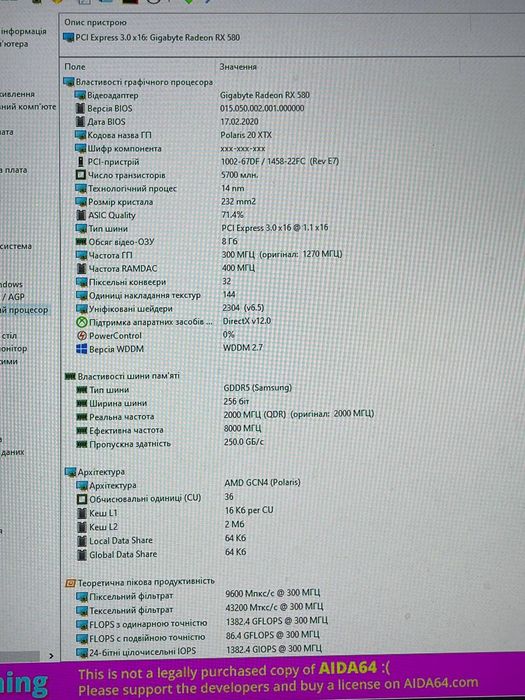This screenshot has height=700, width=525.
Task: Click the effective clock value 8000 МГЦ
Action: point(242,428)
